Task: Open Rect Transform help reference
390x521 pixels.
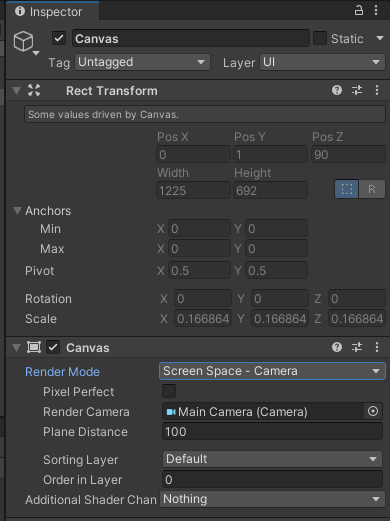Action: pos(337,90)
